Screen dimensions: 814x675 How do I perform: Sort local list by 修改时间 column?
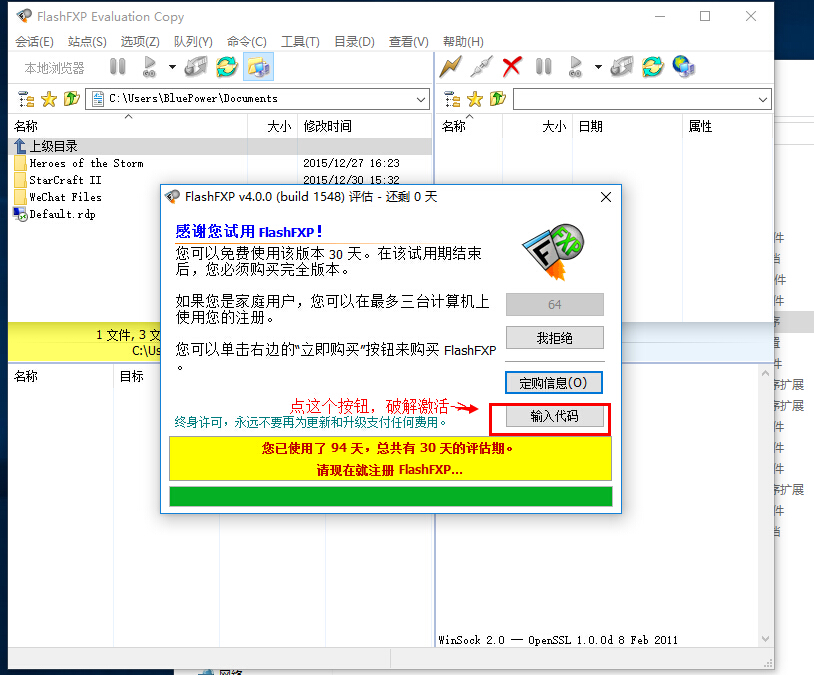click(364, 126)
